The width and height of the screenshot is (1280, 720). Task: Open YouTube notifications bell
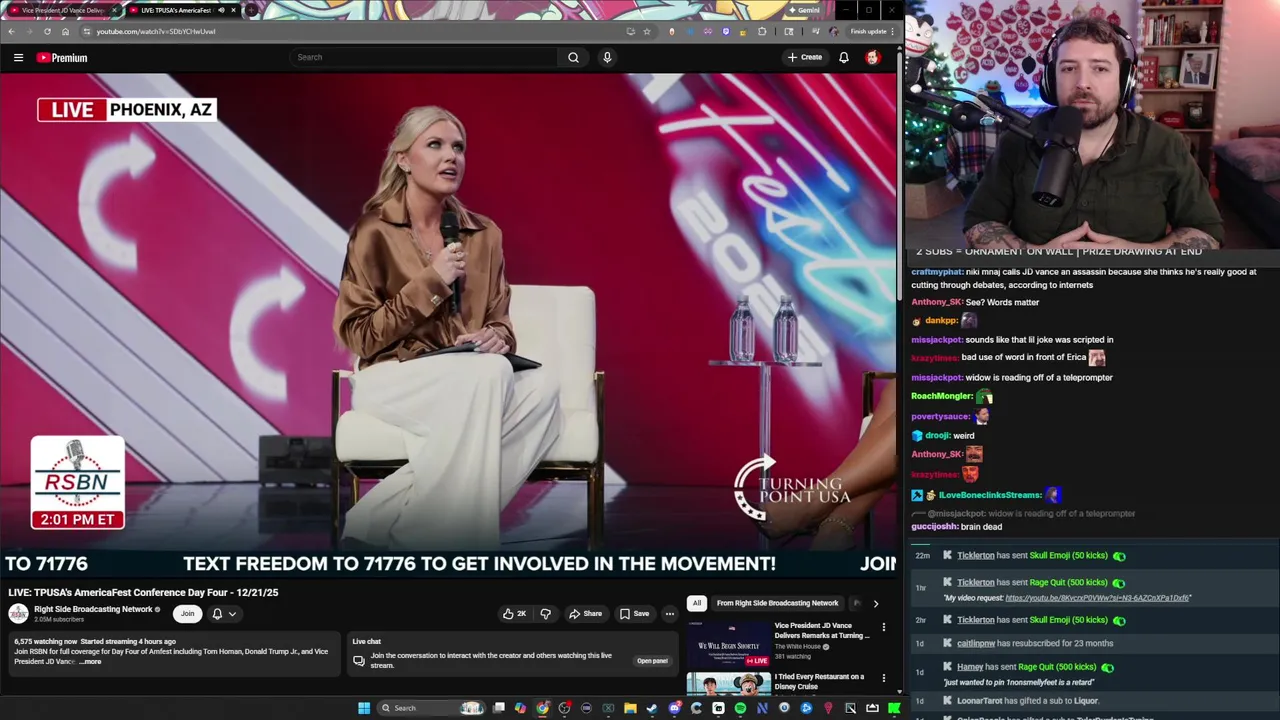[844, 57]
